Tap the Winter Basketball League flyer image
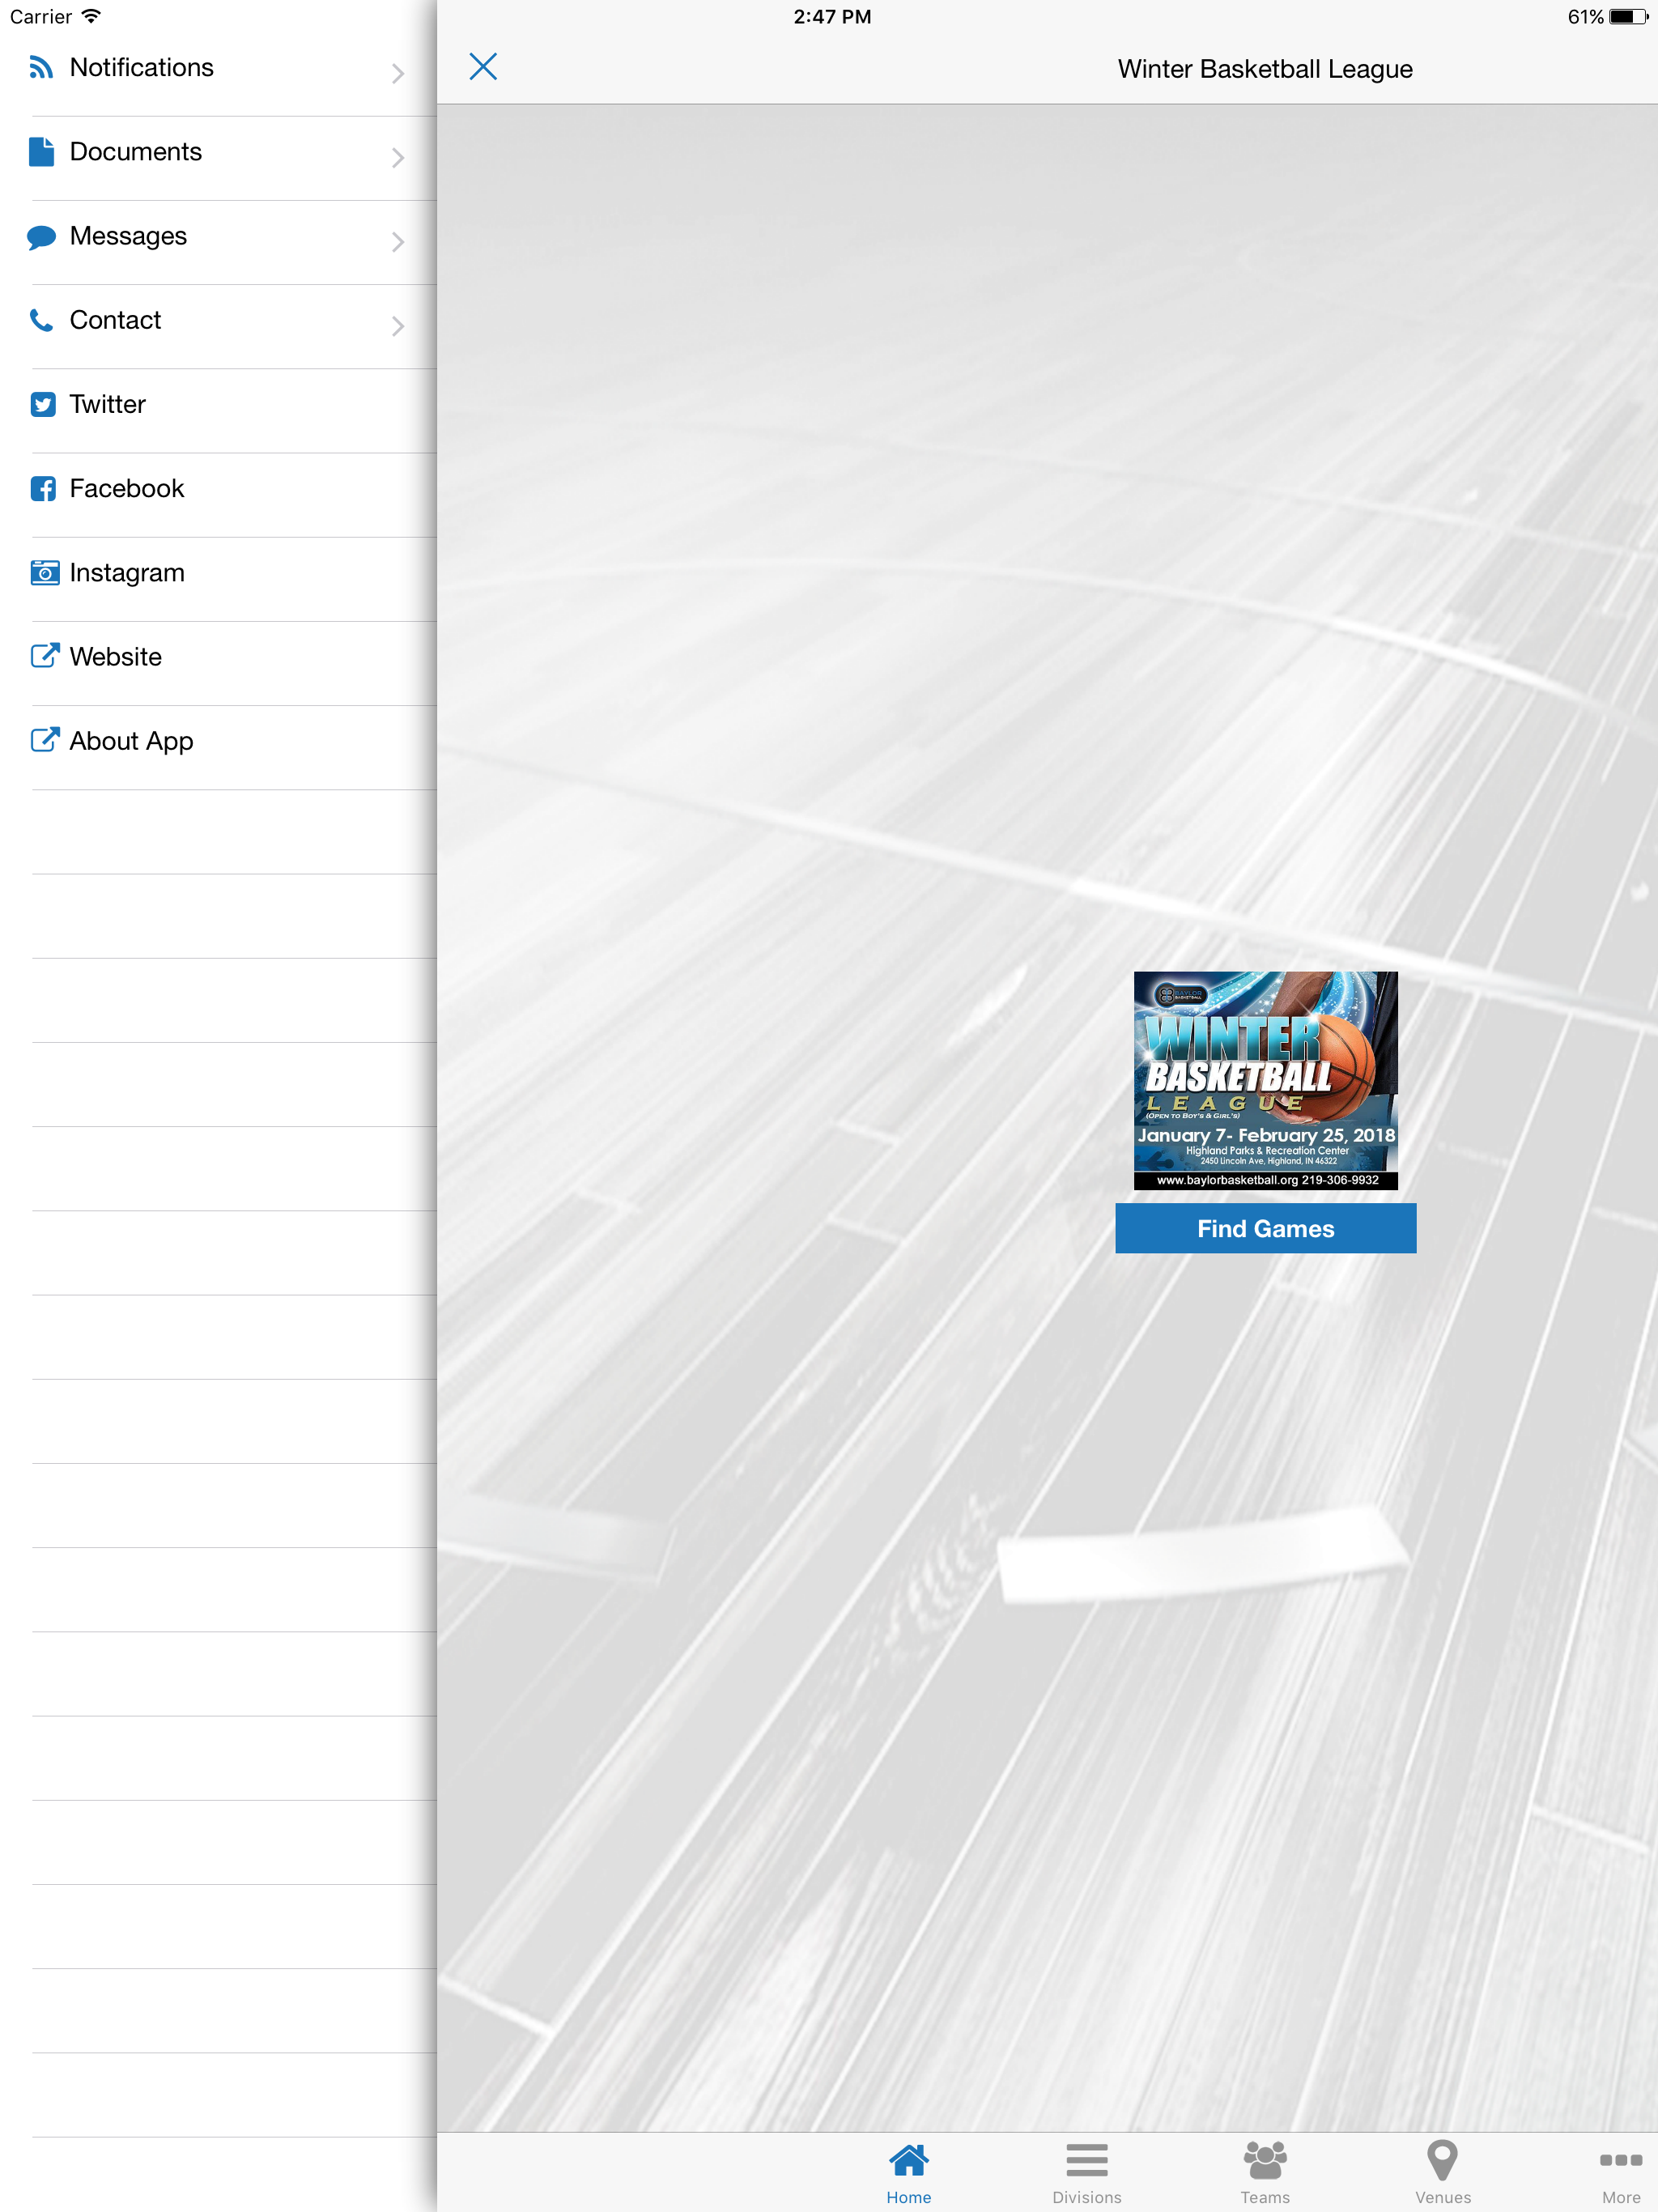This screenshot has height=2212, width=1658. pos(1265,1080)
